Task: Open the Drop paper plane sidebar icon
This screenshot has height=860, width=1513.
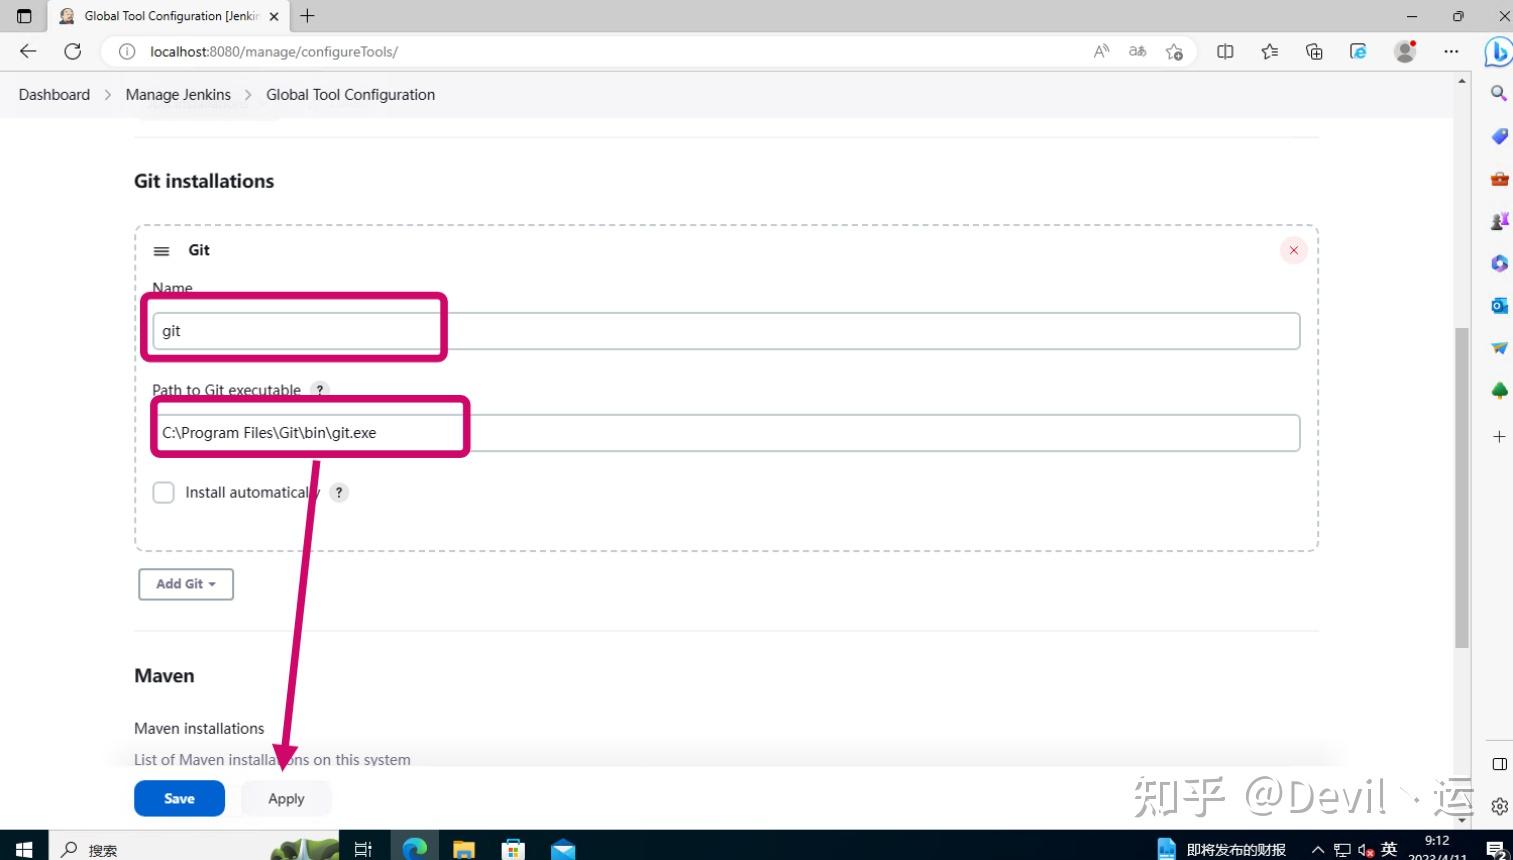Action: [1498, 347]
